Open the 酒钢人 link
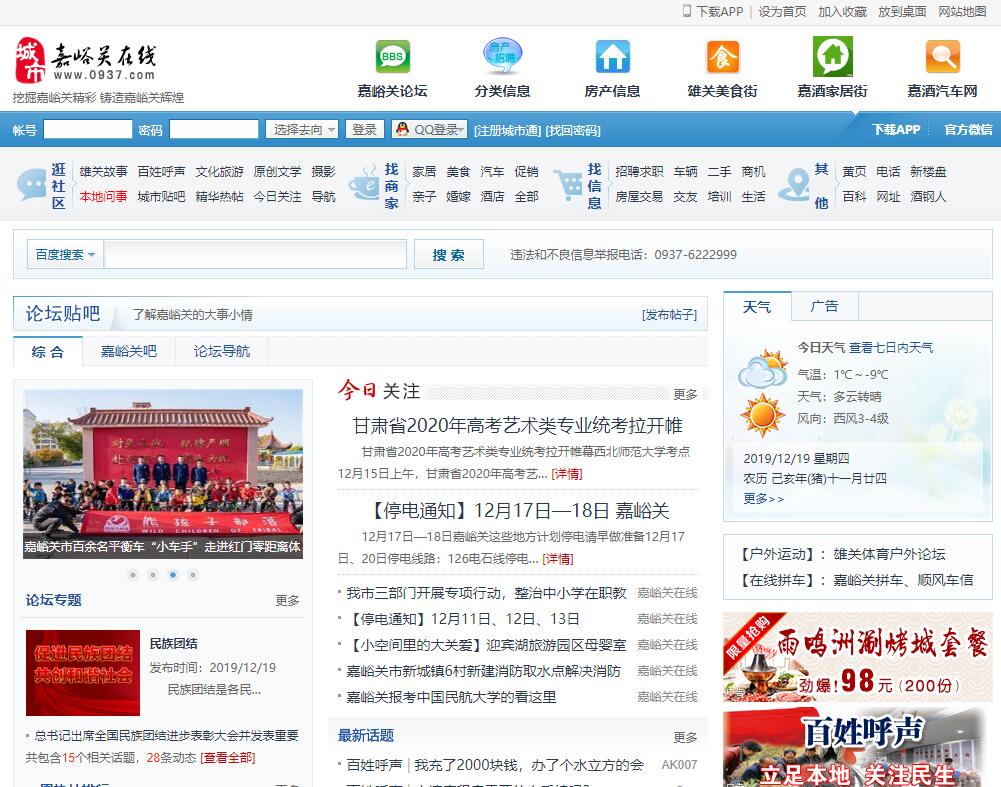The width and height of the screenshot is (1001, 787). [x=928, y=197]
